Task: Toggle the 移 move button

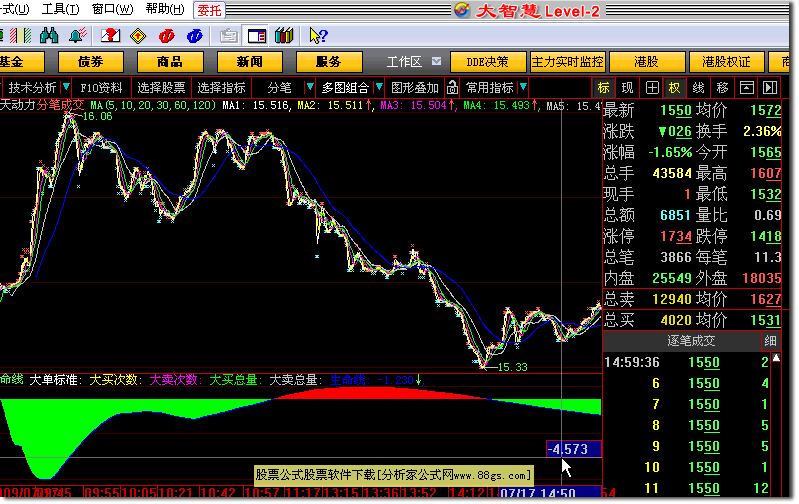Action: click(722, 88)
